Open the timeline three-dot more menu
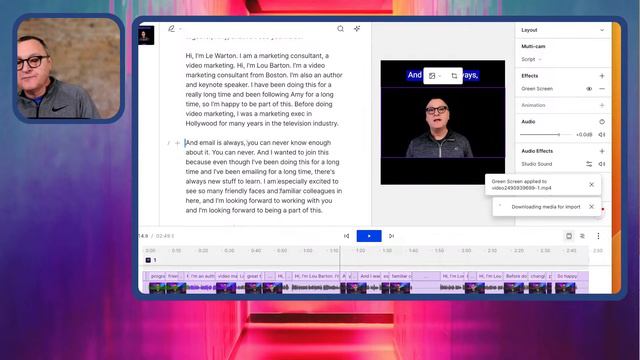The height and width of the screenshot is (360, 640). click(x=598, y=236)
